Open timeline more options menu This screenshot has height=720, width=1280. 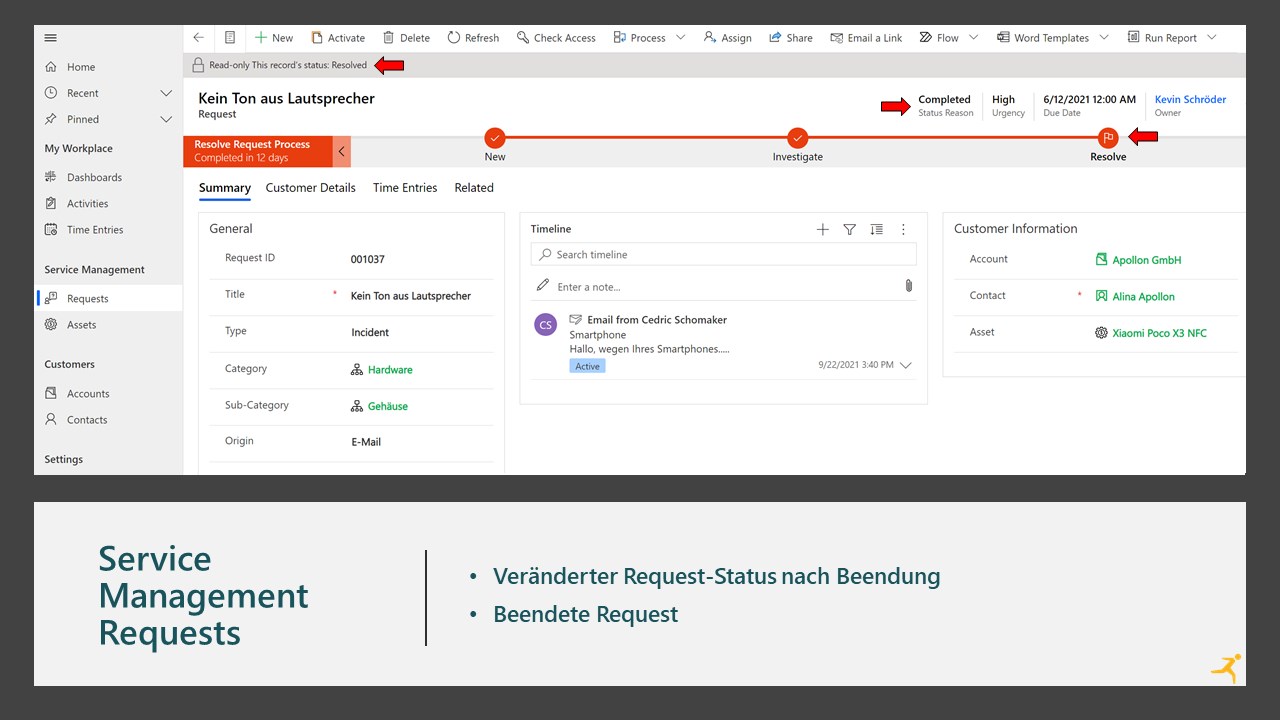tap(903, 229)
